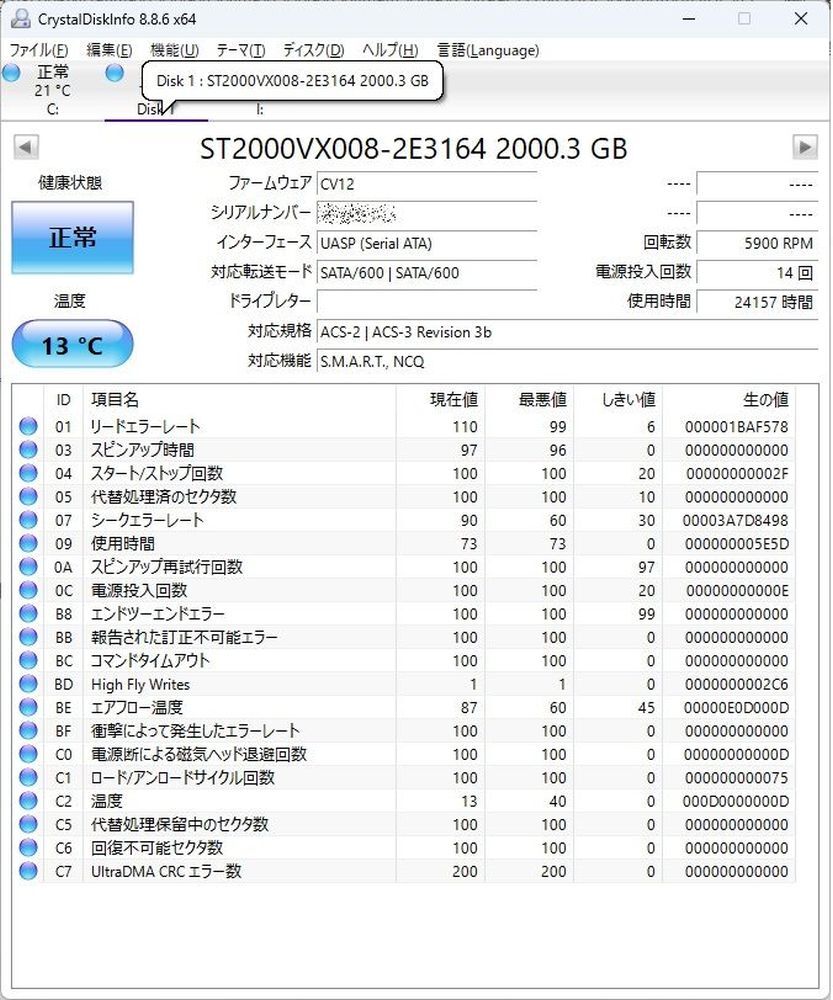Image resolution: width=833 pixels, height=1000 pixels.
Task: Click status orb in row 05 代替処理済のセクタ数
Action: point(28,496)
